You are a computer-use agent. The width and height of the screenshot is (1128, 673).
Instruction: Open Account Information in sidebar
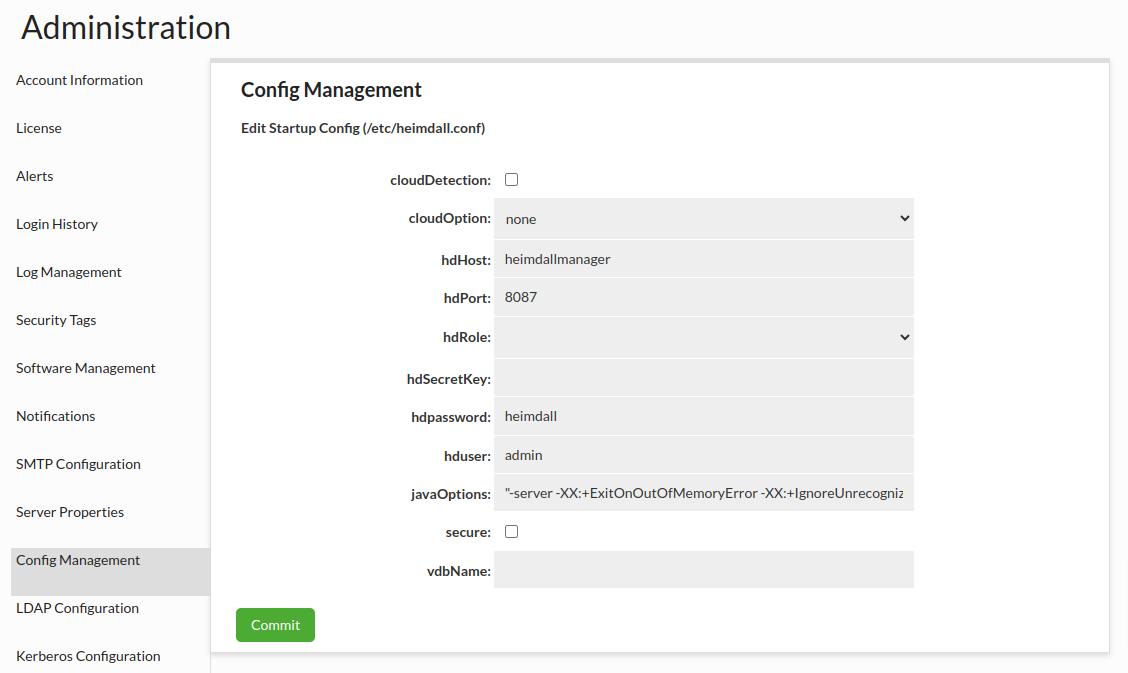(79, 80)
